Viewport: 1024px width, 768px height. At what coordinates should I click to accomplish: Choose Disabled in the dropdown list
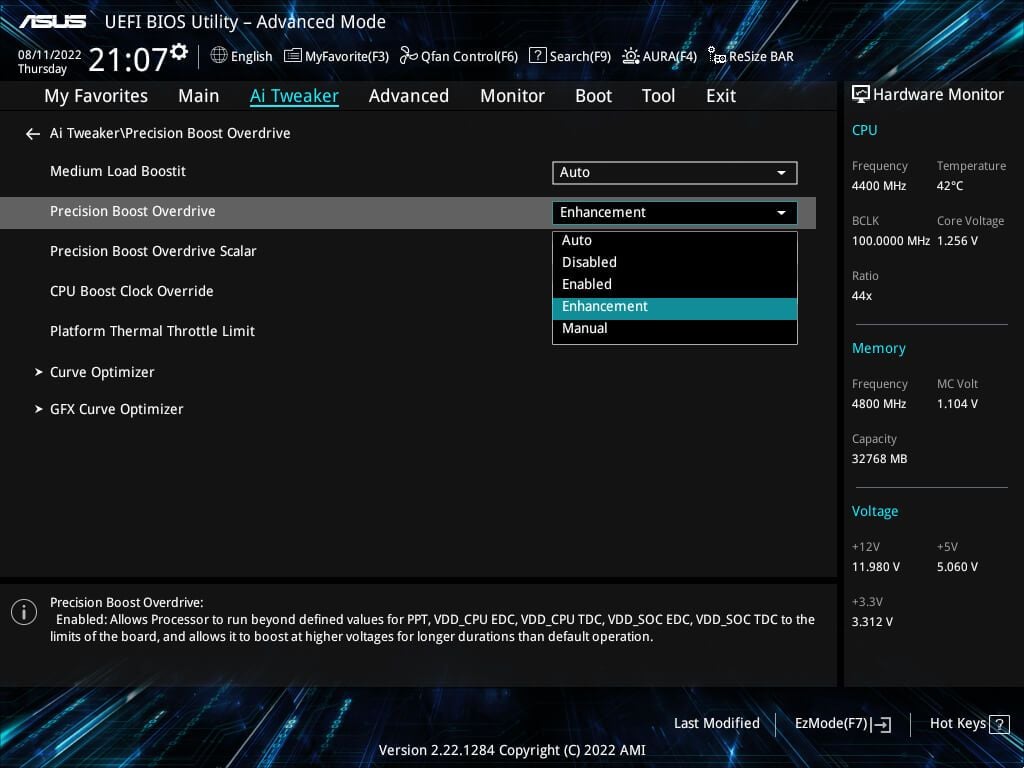pos(675,262)
